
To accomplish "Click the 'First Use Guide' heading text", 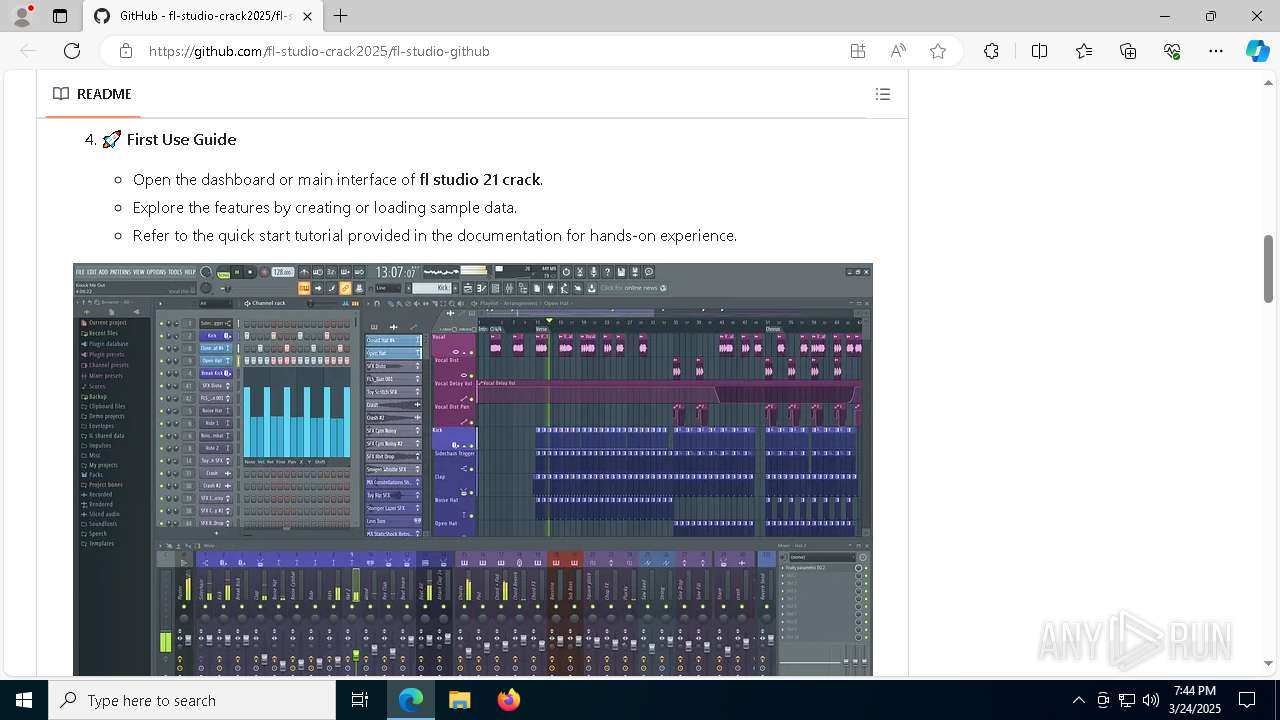I will click(x=181, y=139).
